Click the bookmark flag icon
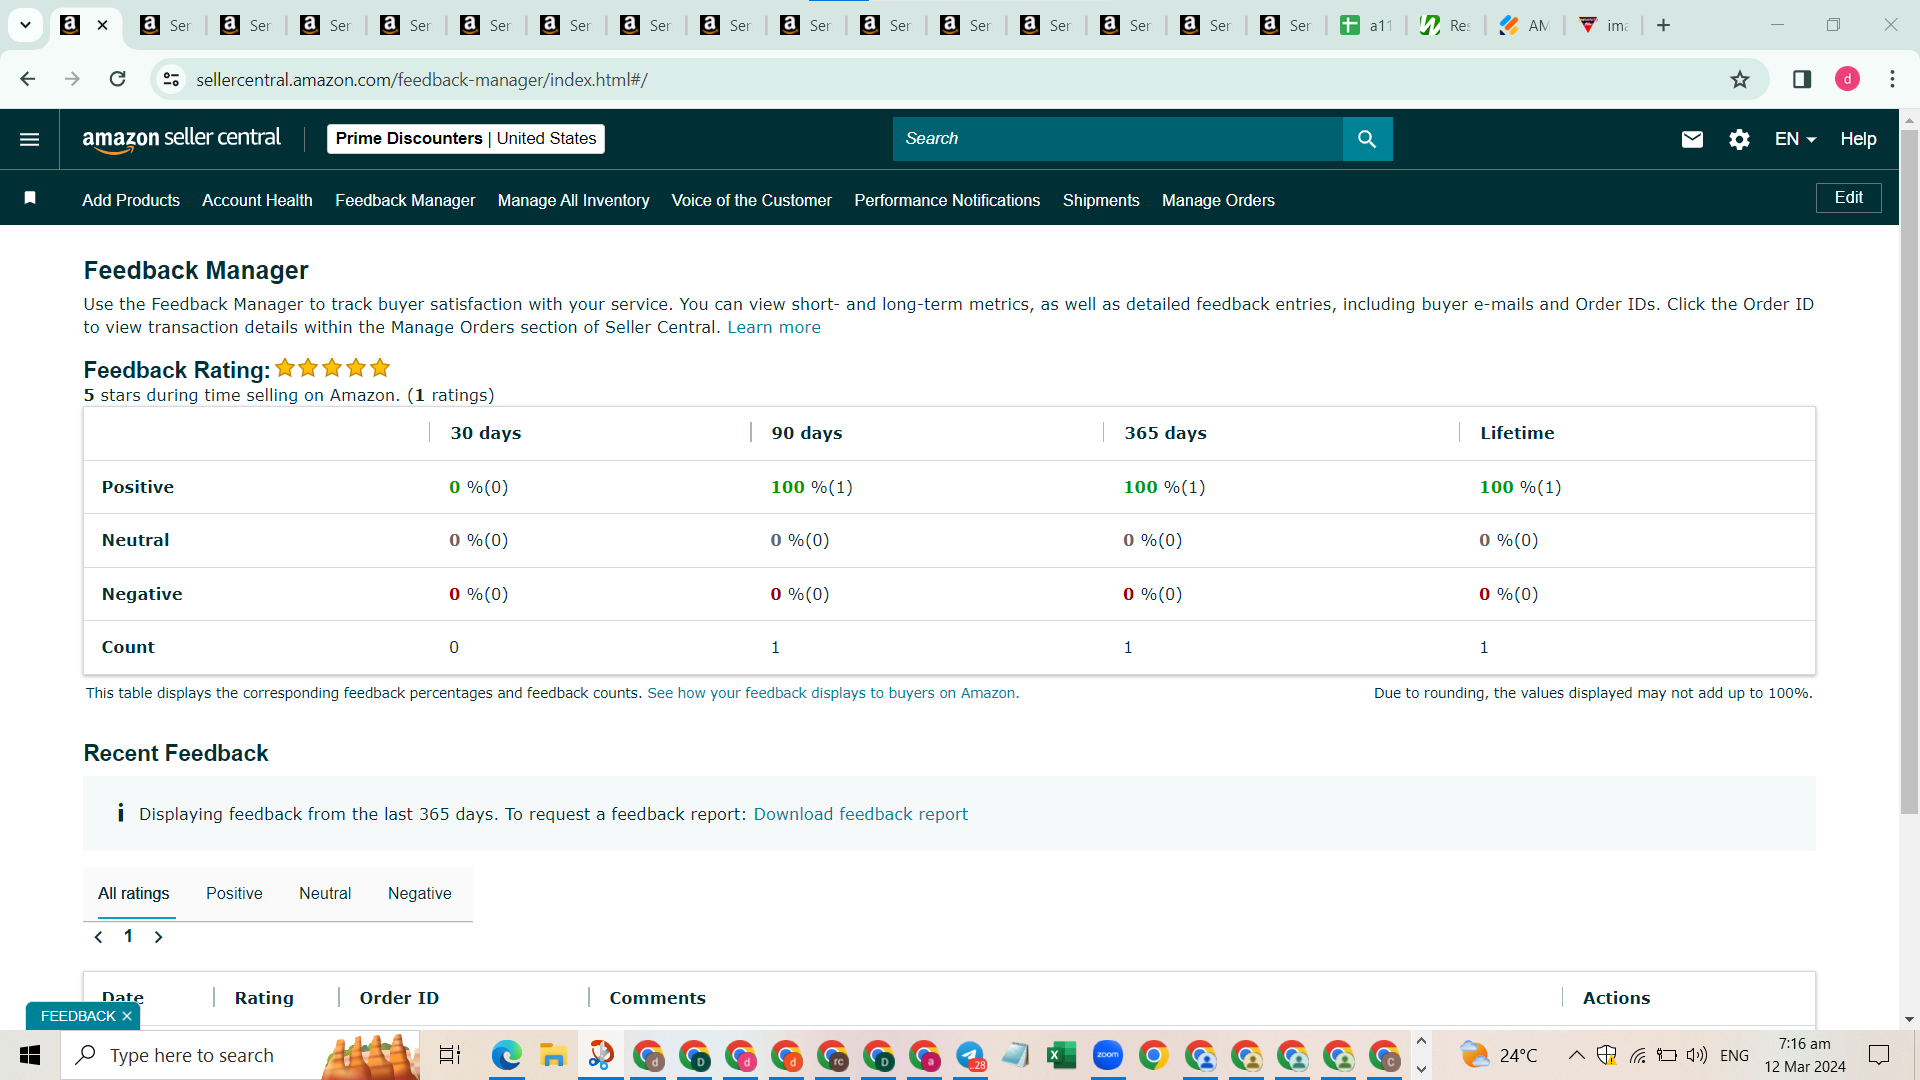 tap(30, 198)
